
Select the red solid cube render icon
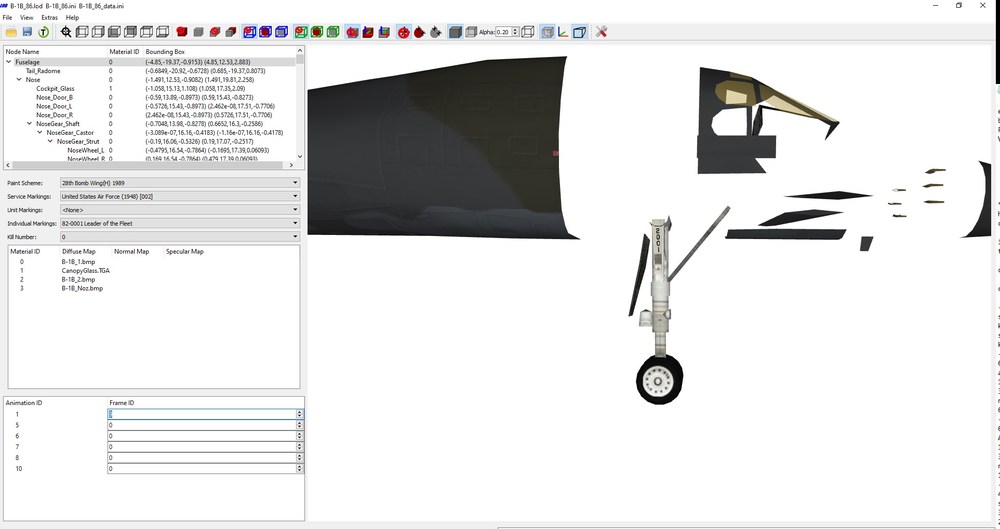182,32
